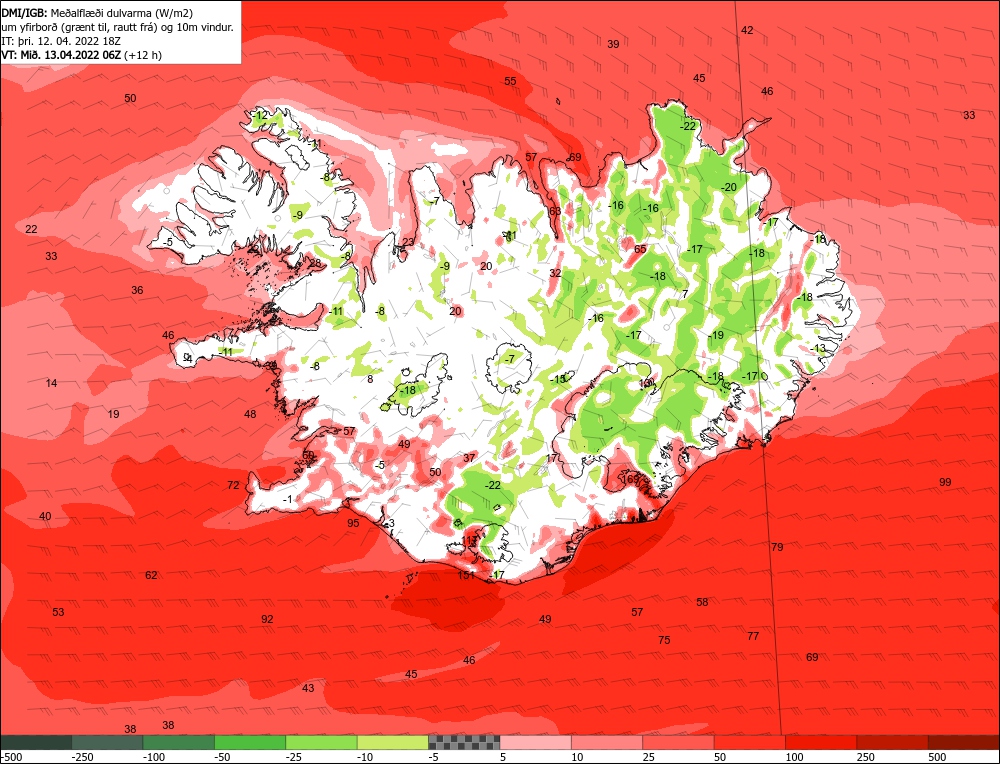This screenshot has height=764, width=1000.
Task: Click the map value '-12' in the Westfjords
Action: point(260,115)
